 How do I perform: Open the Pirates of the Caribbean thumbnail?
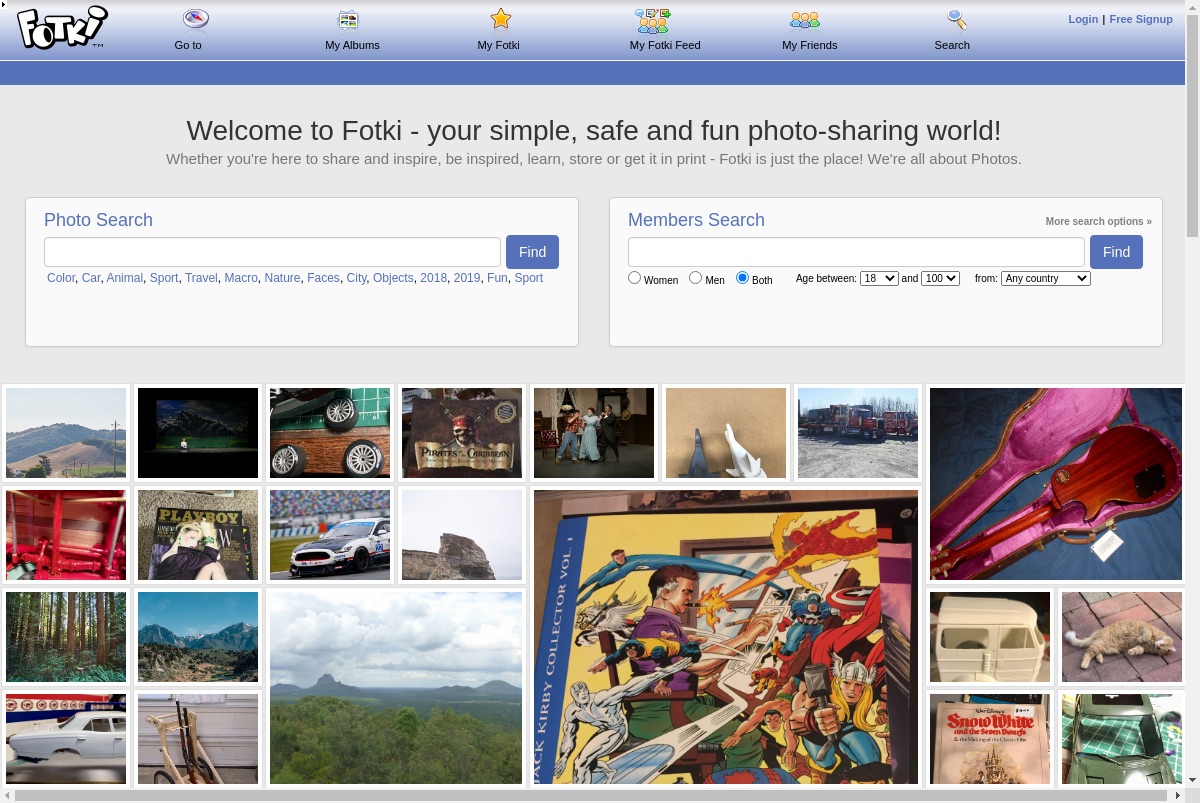tap(462, 433)
